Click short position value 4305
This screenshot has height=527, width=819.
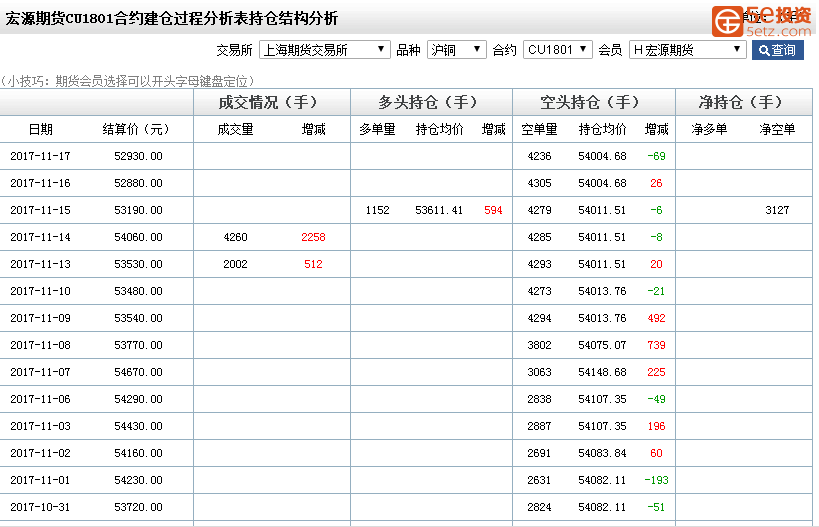(x=539, y=183)
